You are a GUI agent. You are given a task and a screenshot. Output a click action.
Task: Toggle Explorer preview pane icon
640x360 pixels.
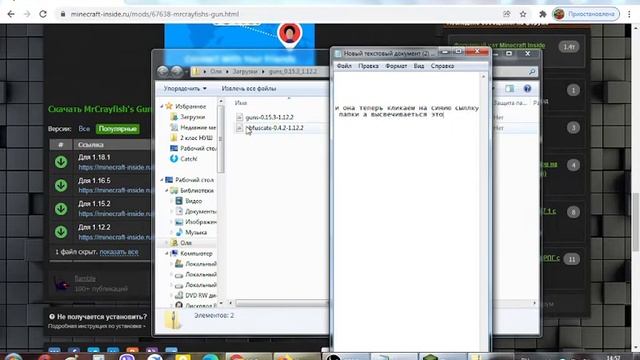[x=509, y=89]
